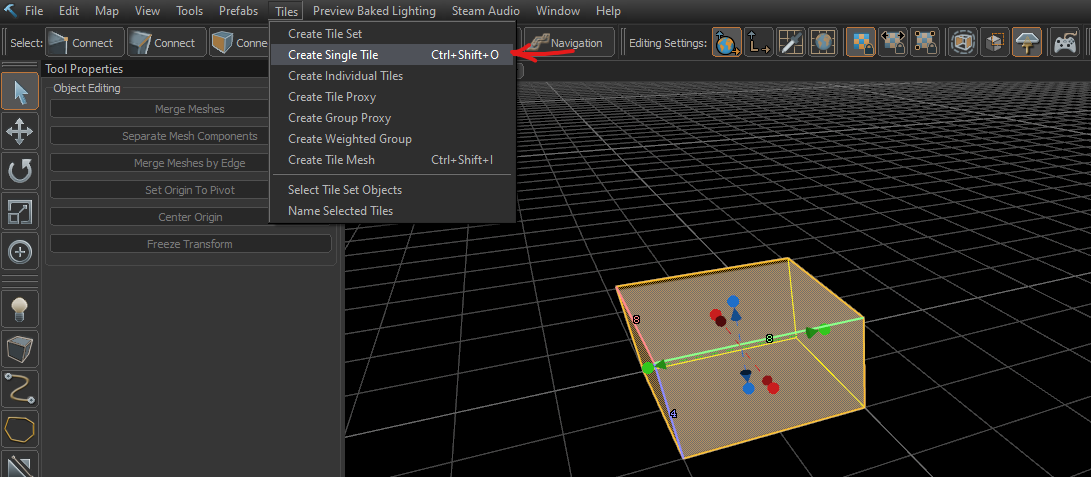This screenshot has width=1091, height=477.
Task: Activate the Translate move tool
Action: (x=19, y=131)
